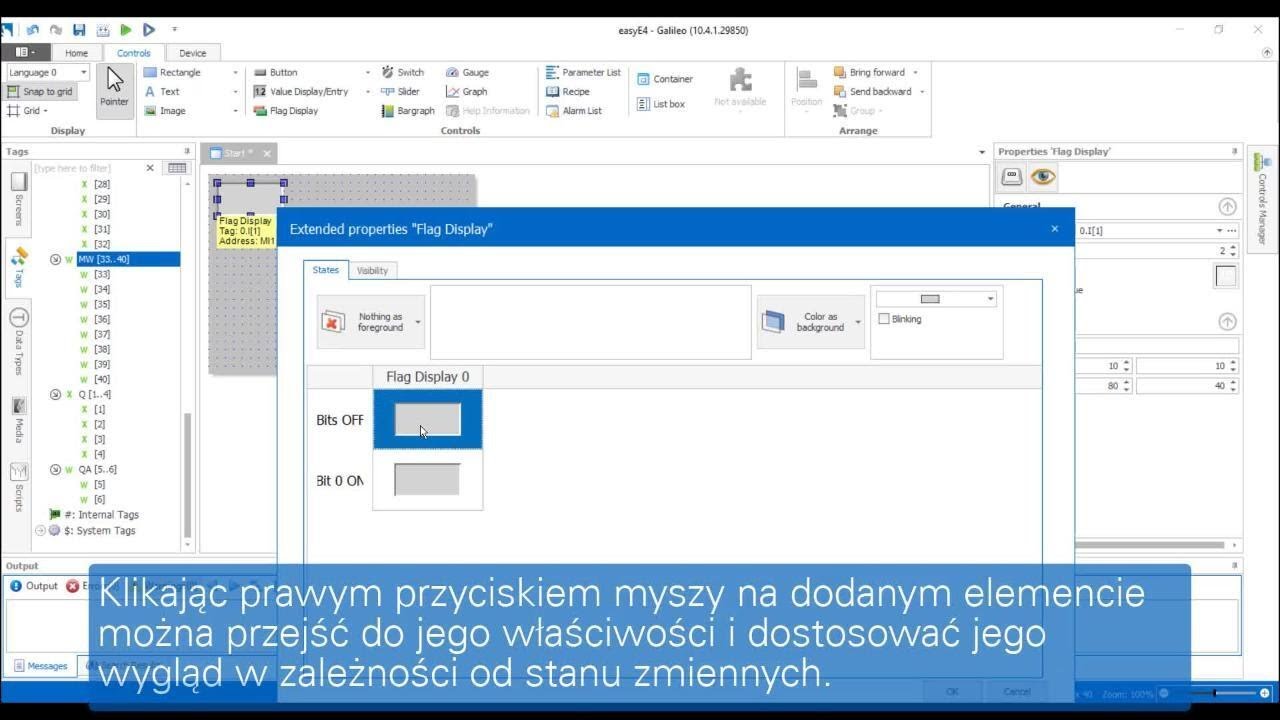Insert an Alarm List control
The image size is (1280, 720).
click(574, 111)
